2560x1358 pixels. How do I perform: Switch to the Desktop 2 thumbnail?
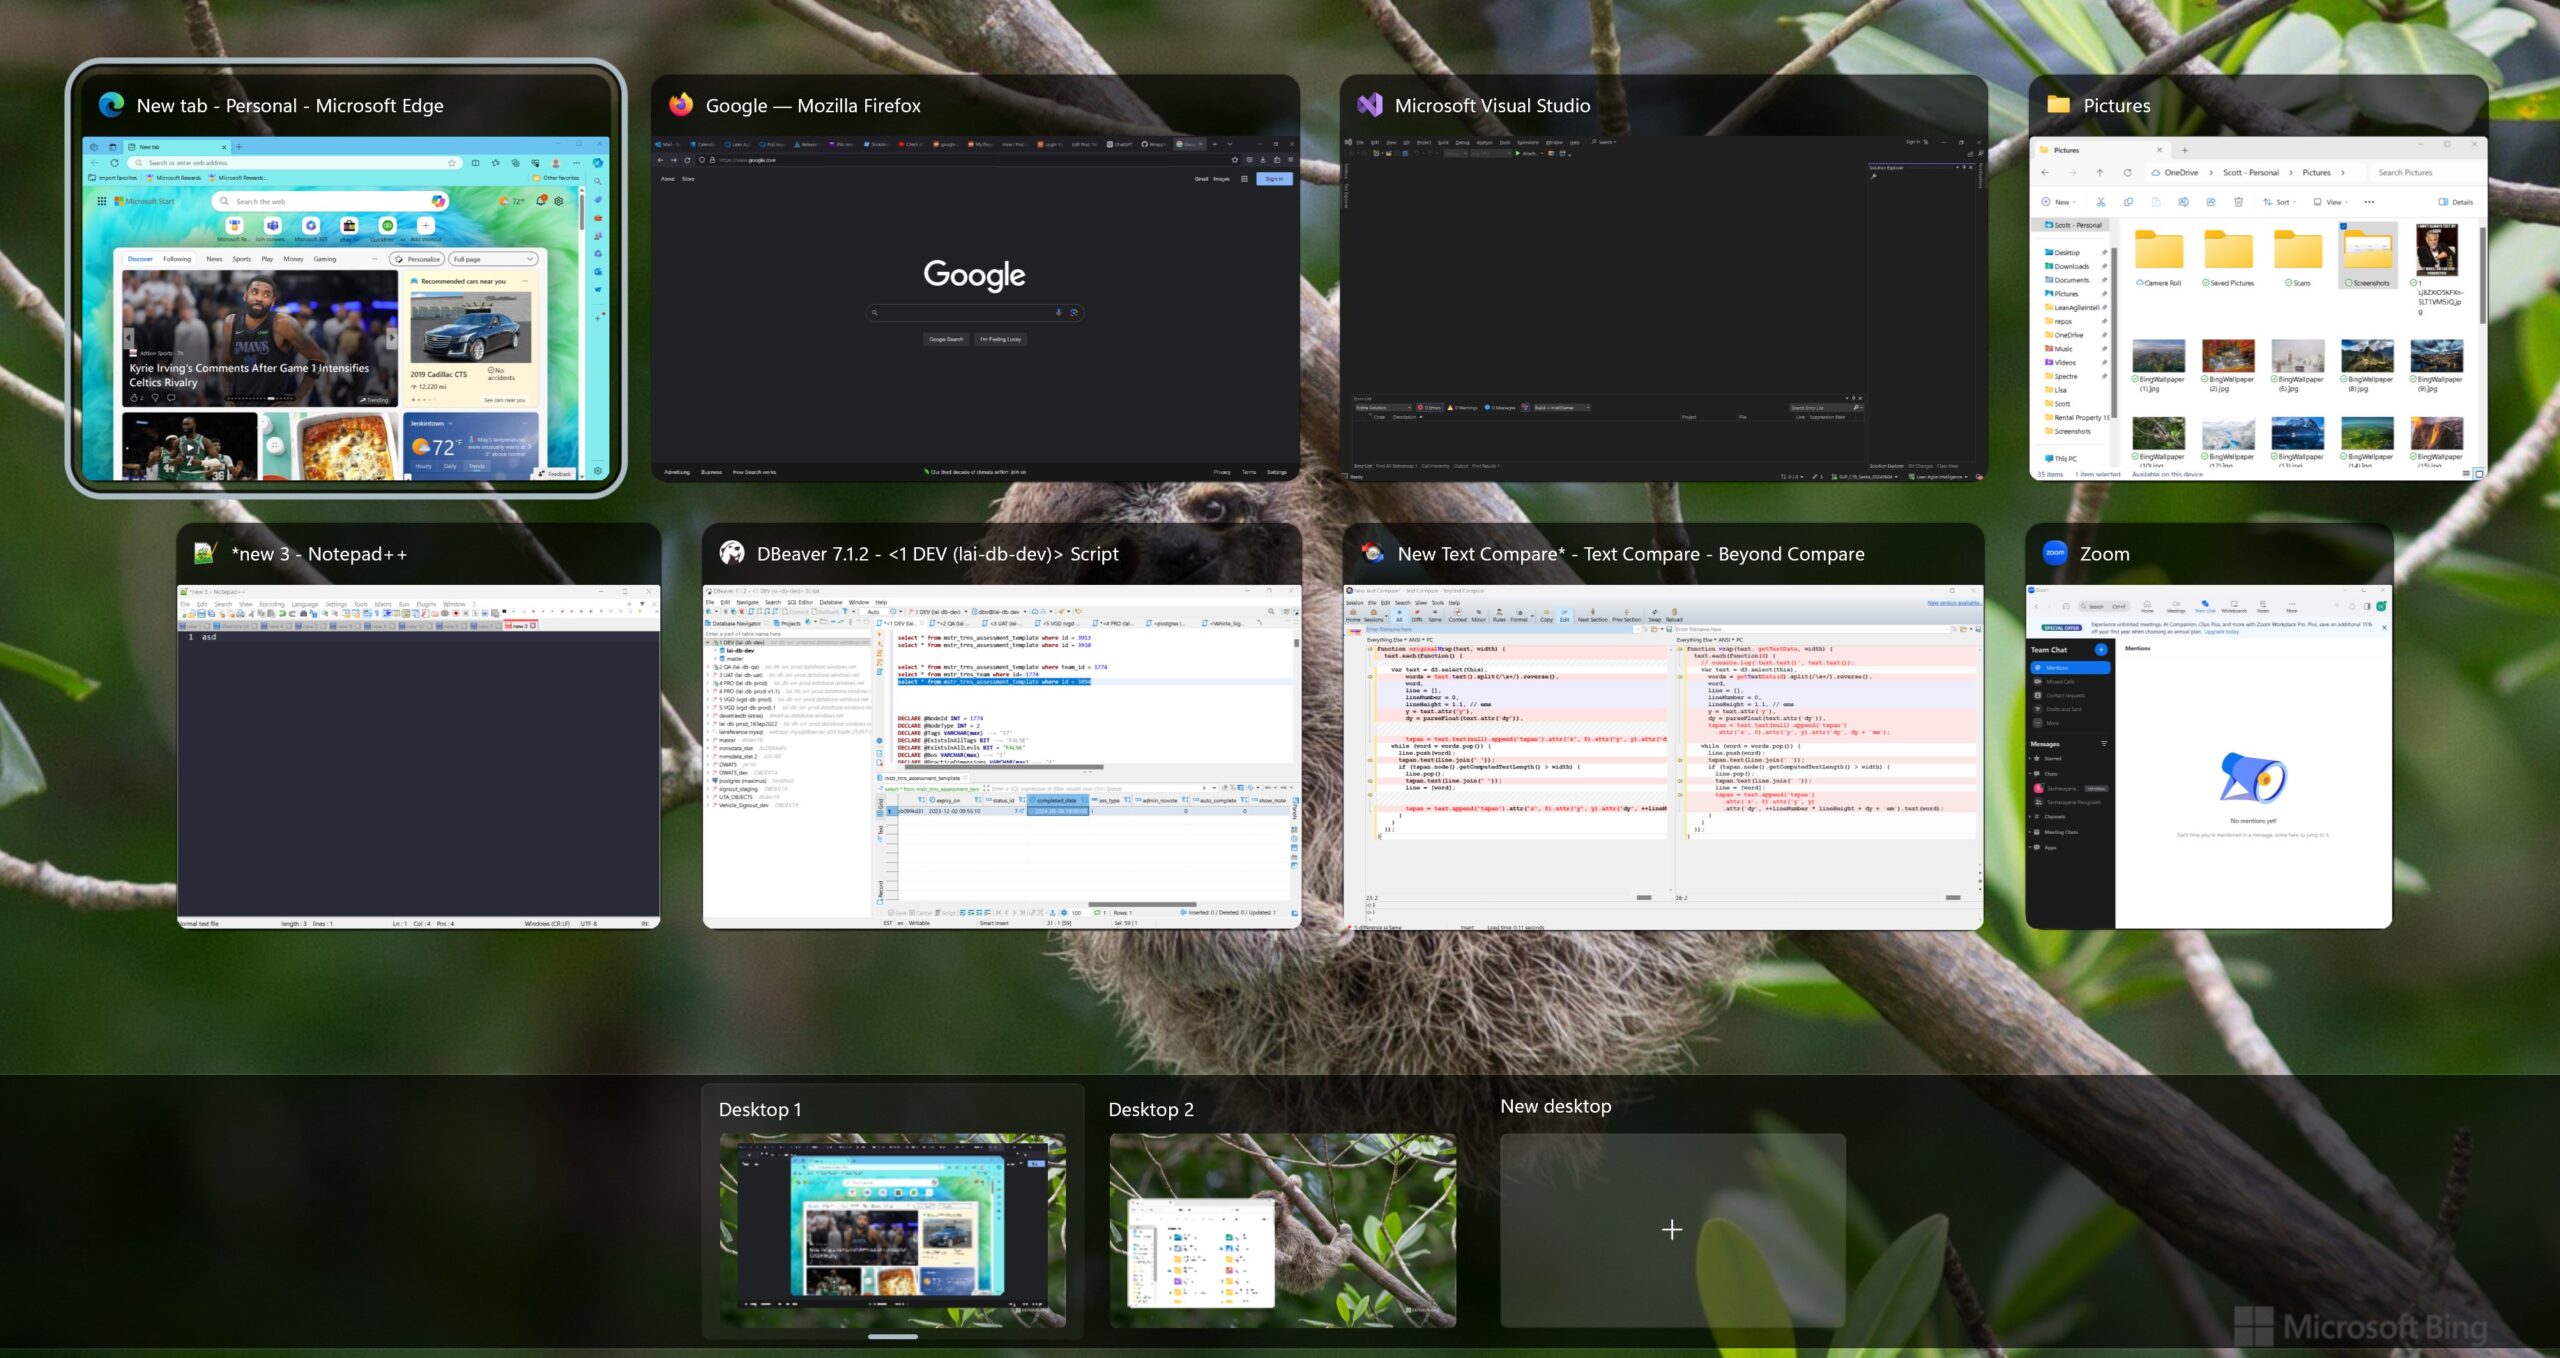(x=1282, y=1230)
